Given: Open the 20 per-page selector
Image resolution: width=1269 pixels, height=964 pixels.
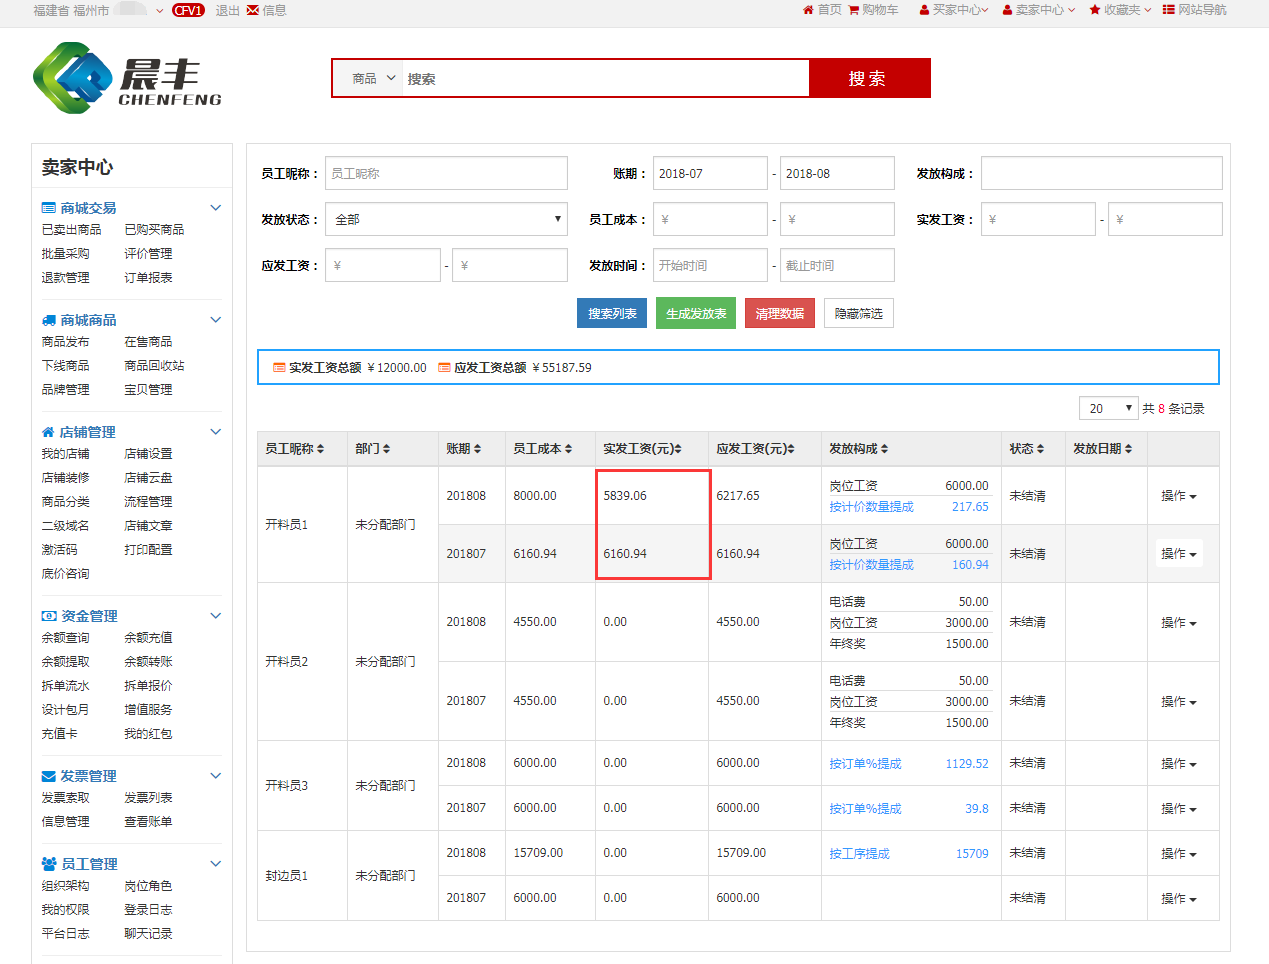Looking at the screenshot, I should 1108,409.
